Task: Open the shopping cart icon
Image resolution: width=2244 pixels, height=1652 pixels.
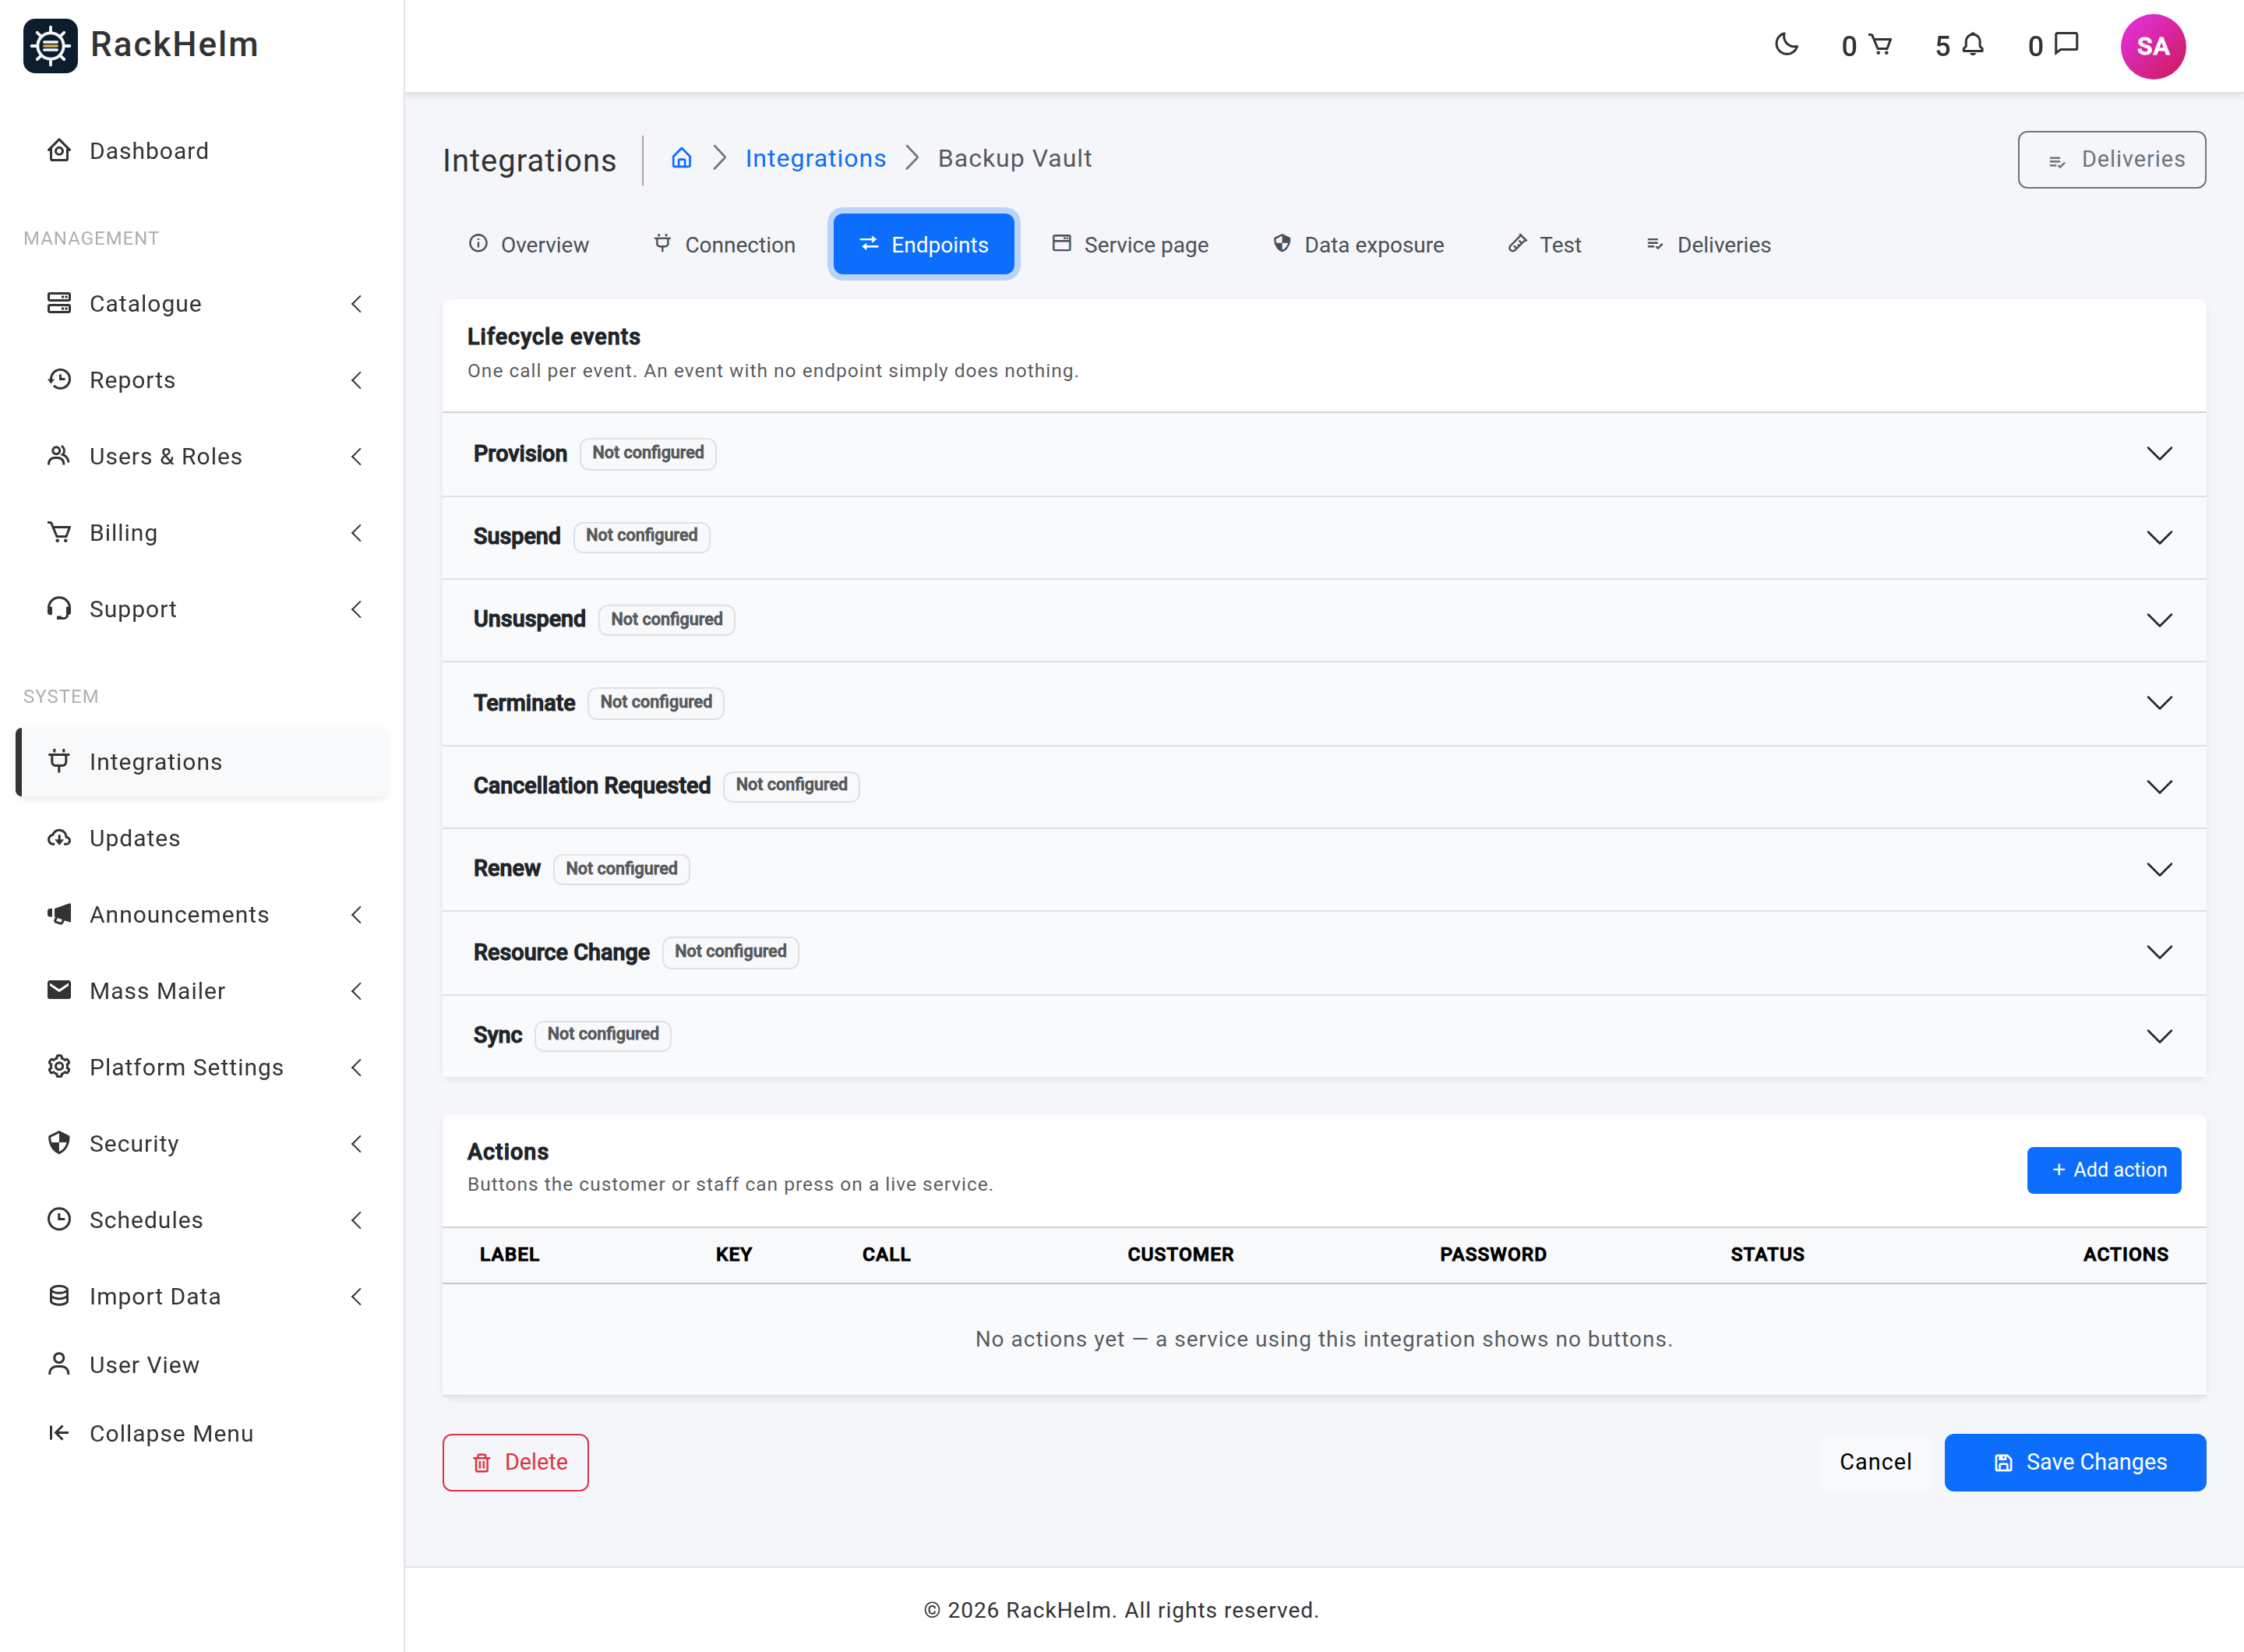Action: click(1880, 45)
